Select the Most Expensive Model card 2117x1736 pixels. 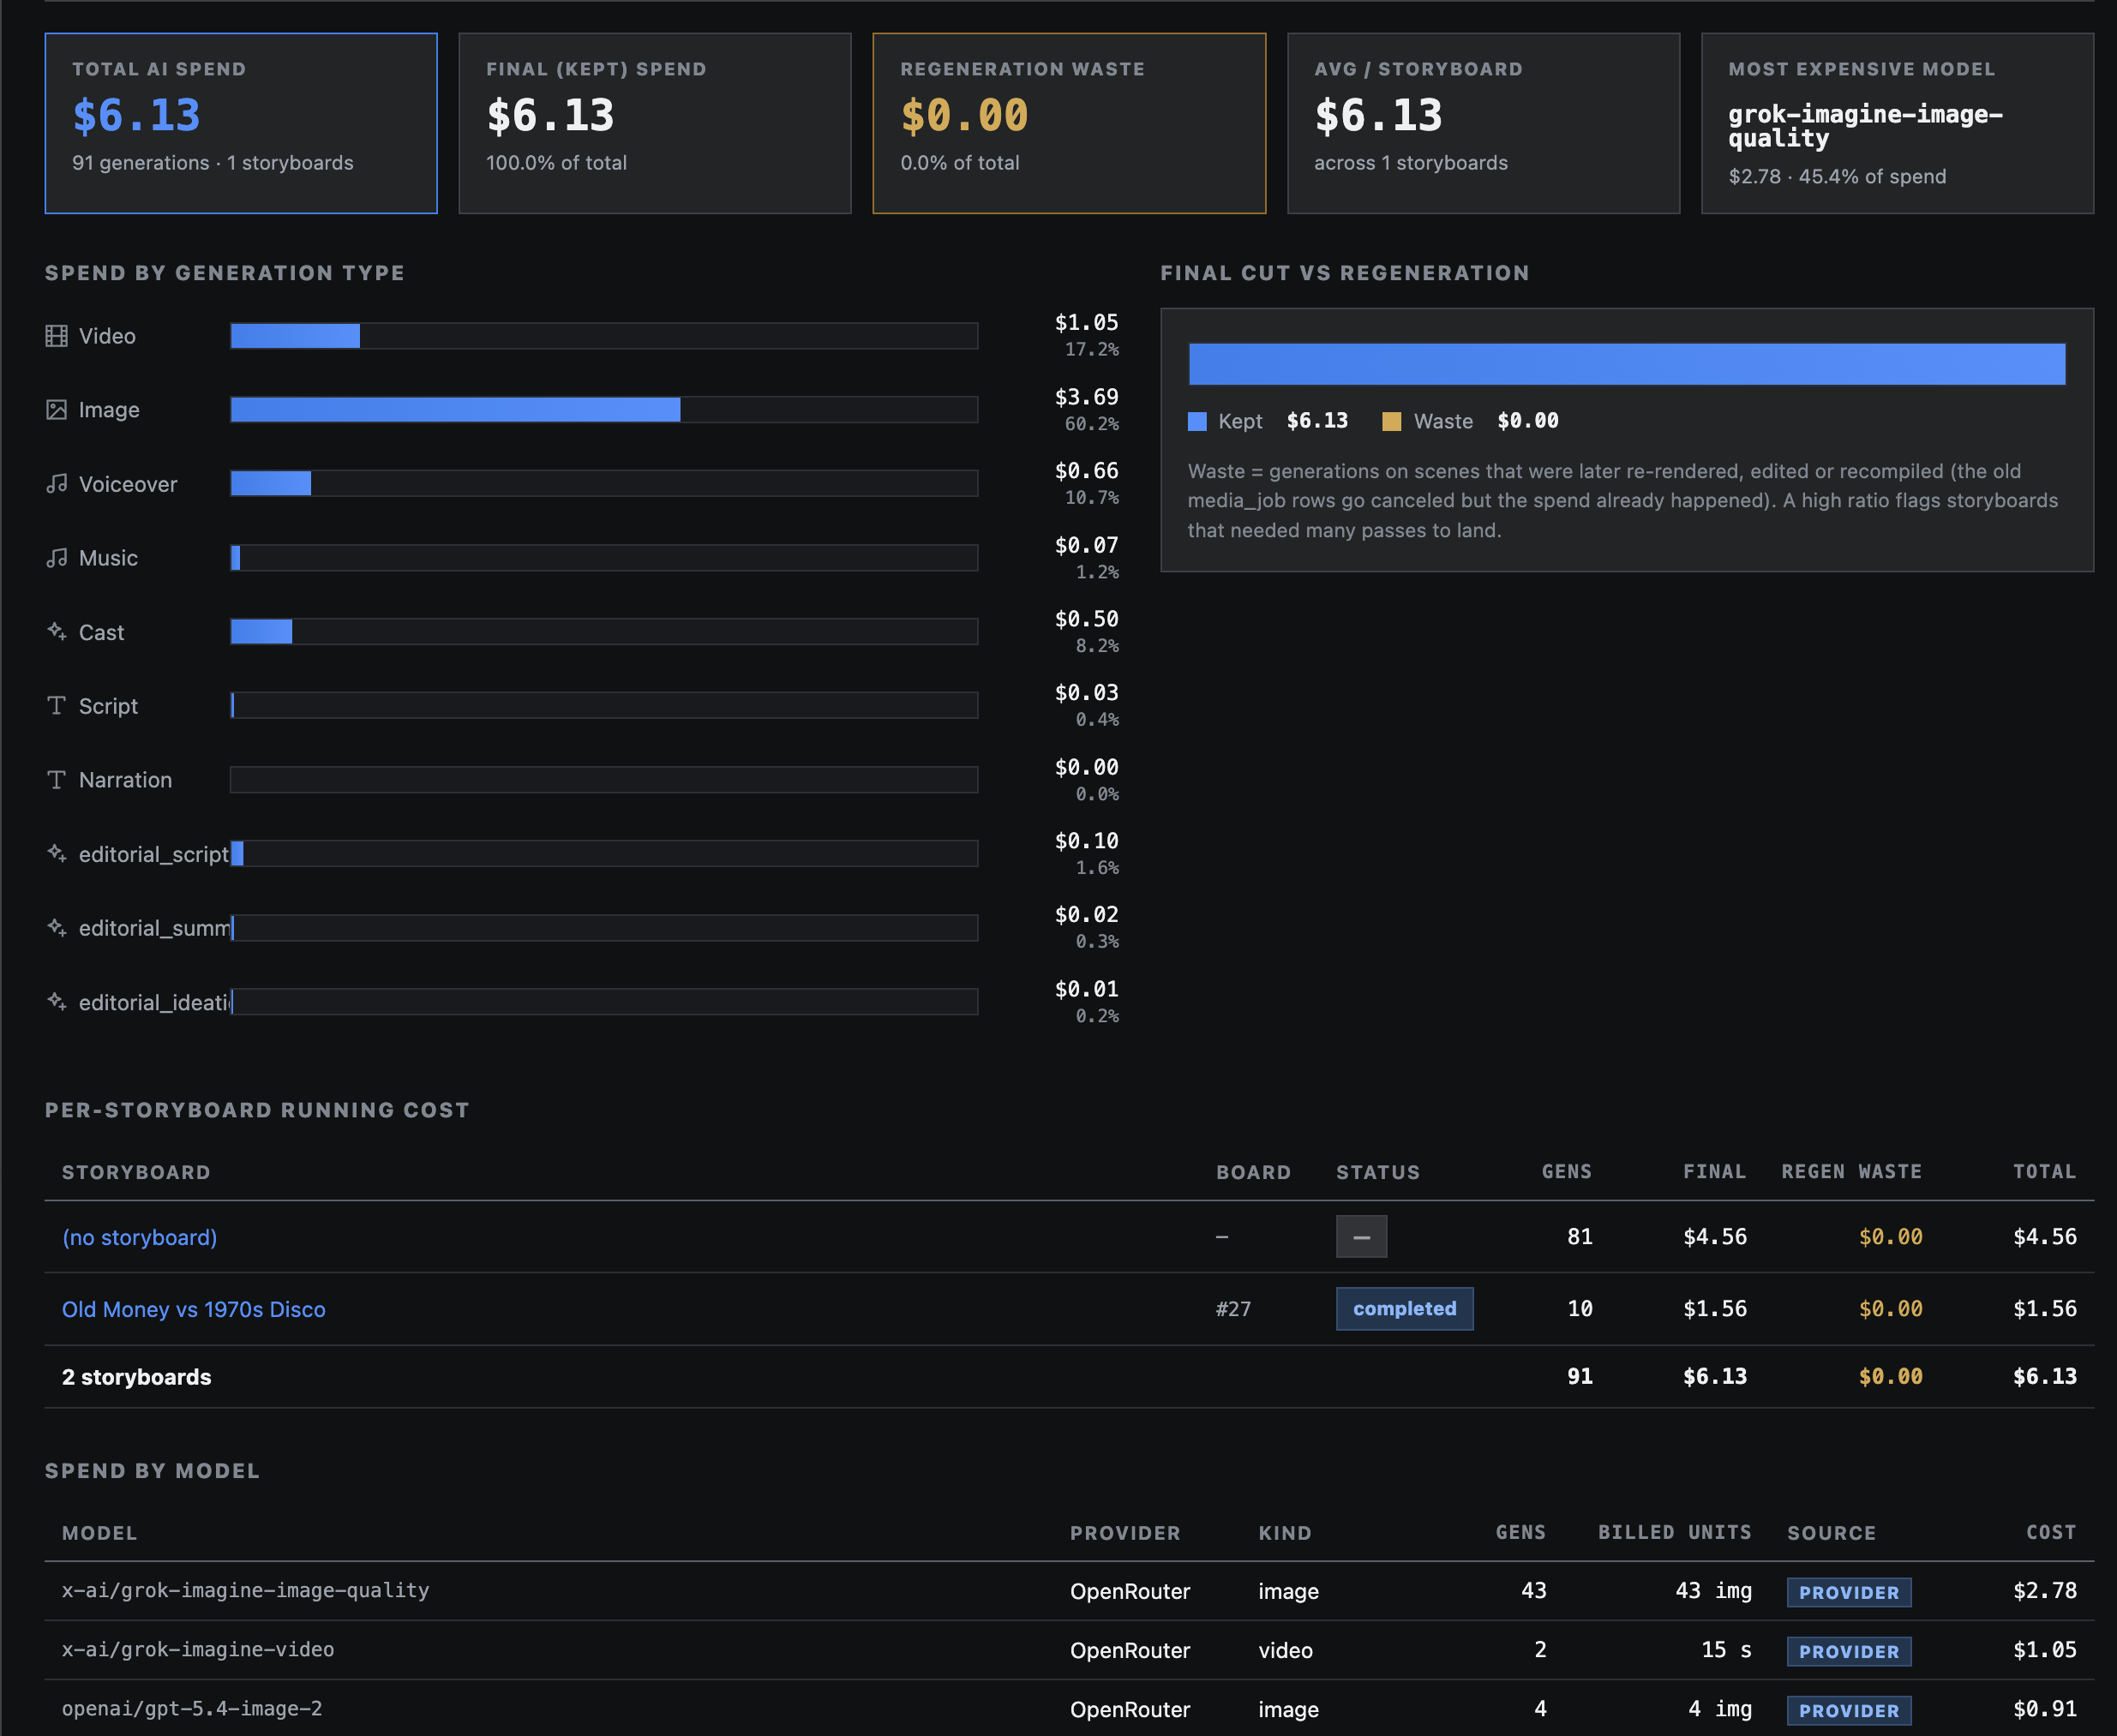click(1897, 123)
